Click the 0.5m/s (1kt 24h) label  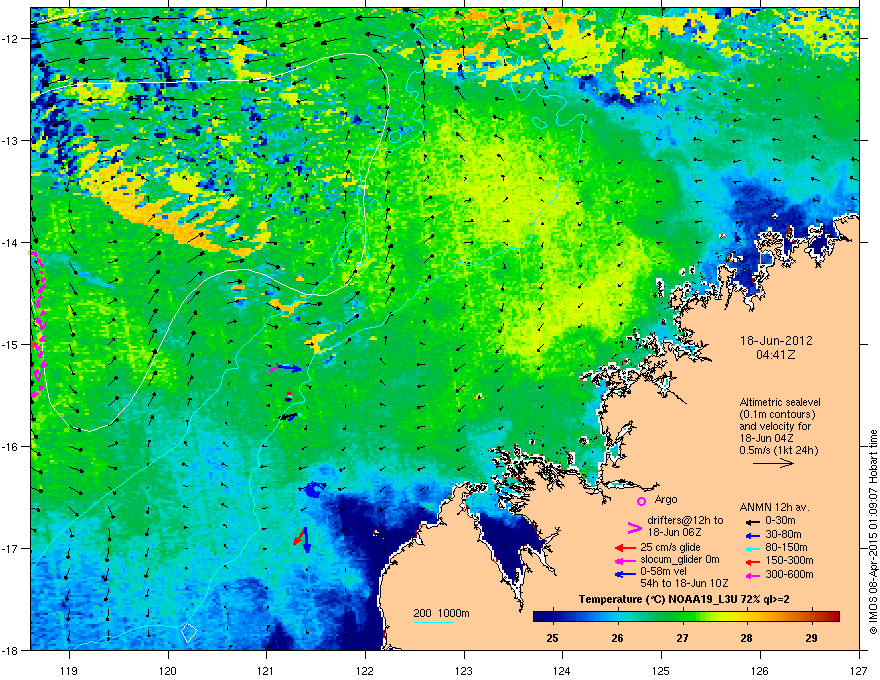(x=778, y=450)
